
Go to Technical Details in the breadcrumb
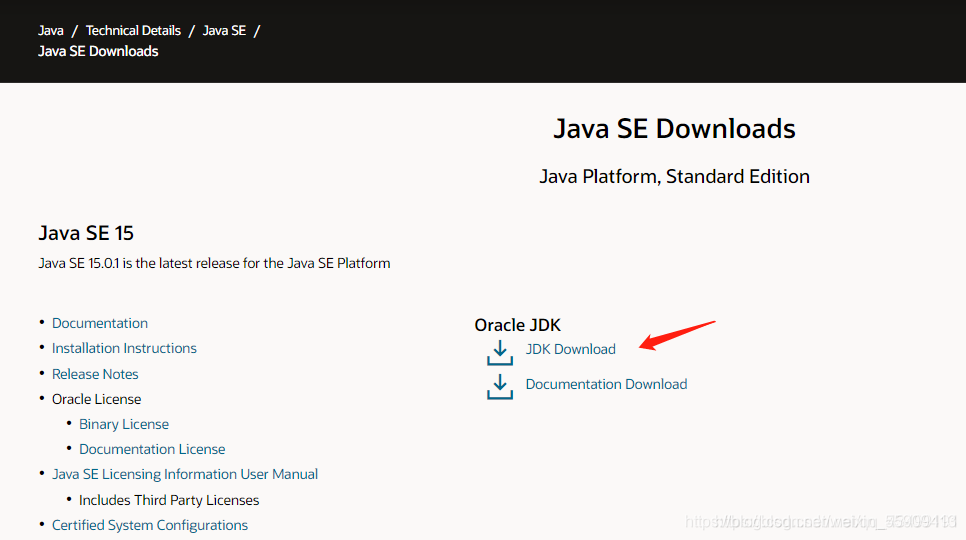click(x=133, y=31)
